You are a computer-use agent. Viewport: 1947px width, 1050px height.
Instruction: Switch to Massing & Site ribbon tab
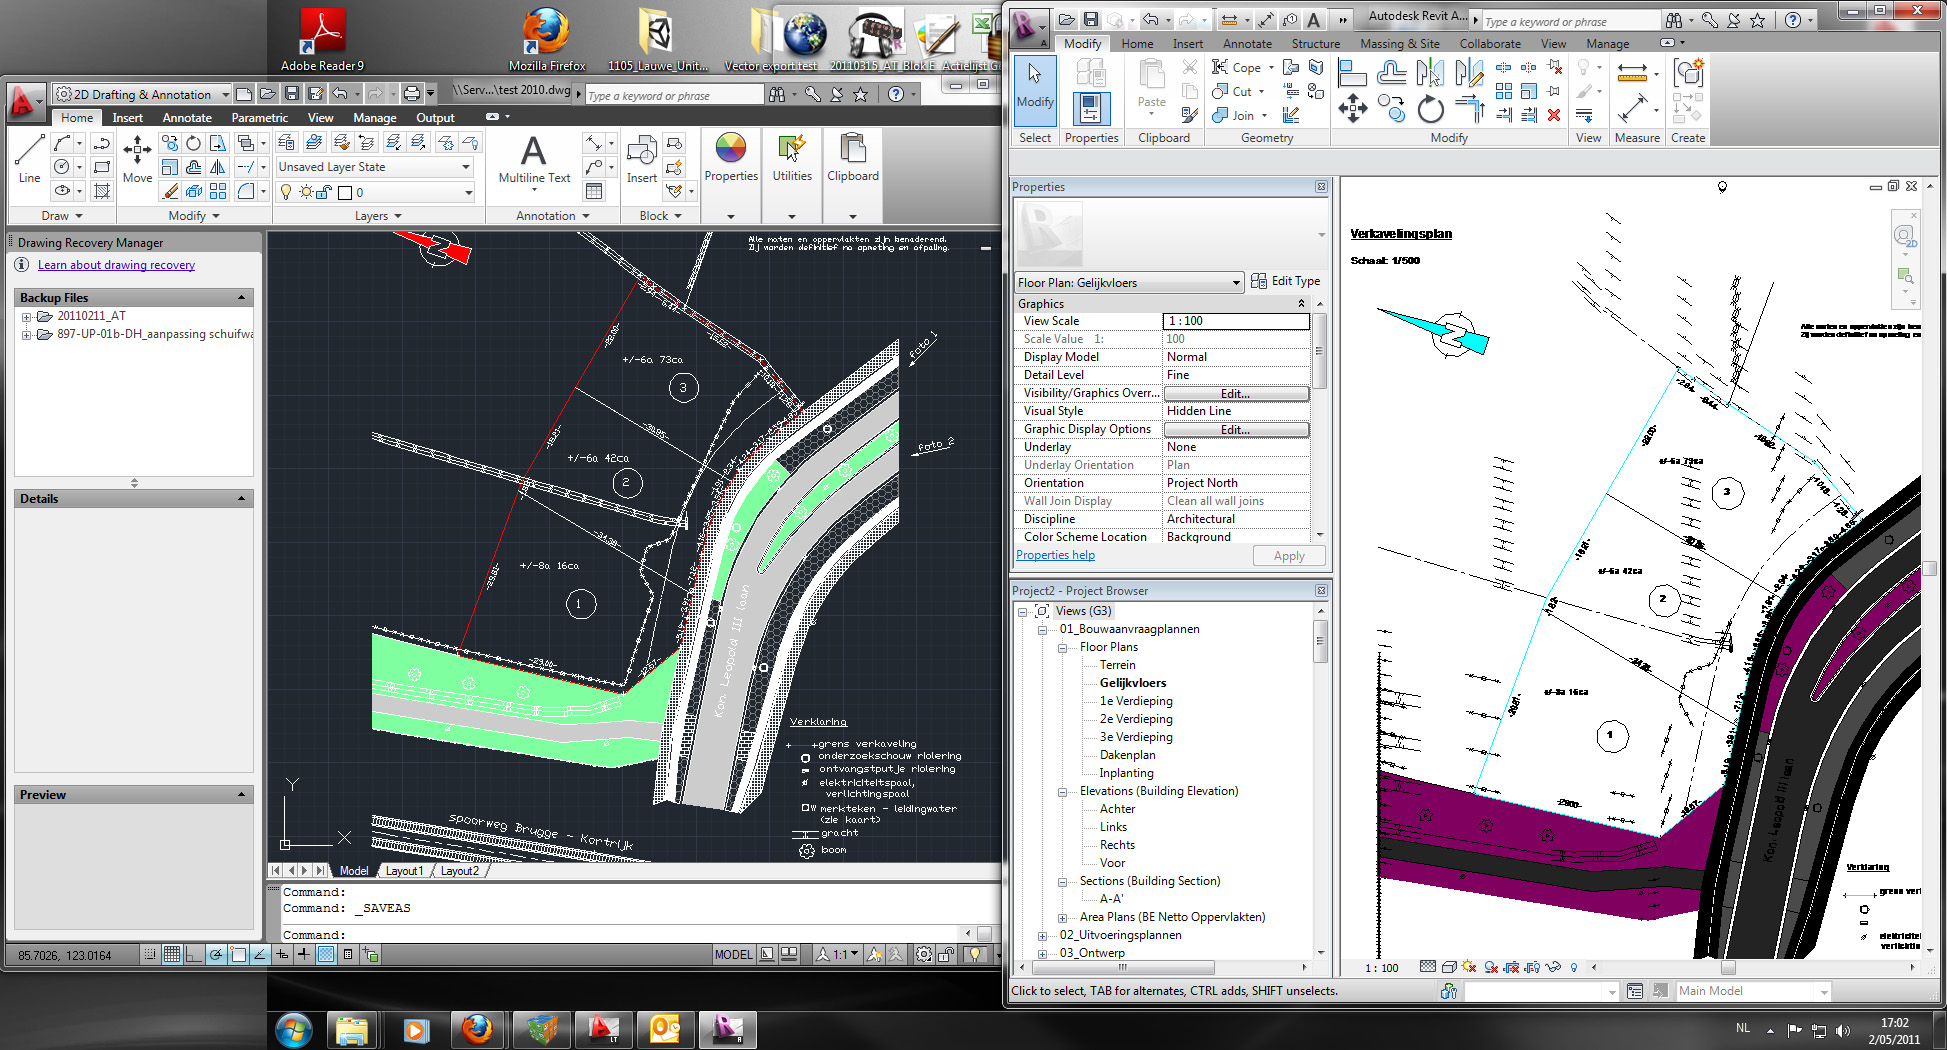[x=1399, y=44]
